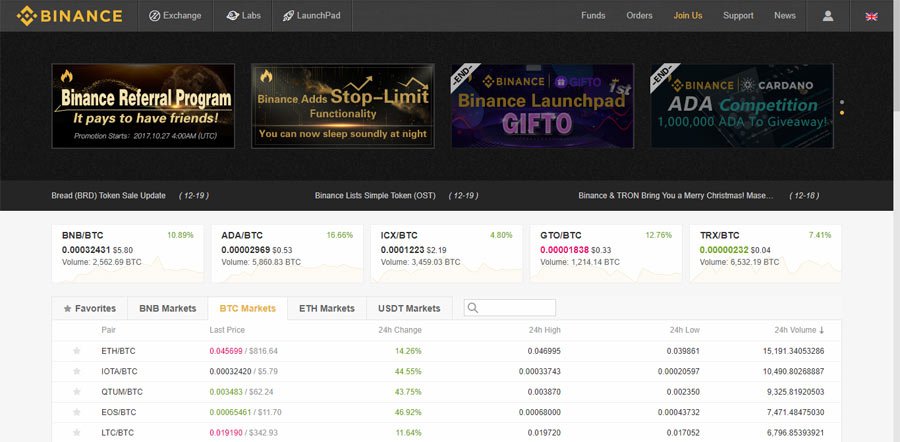Open the Binance Referral Program banner
This screenshot has width=900, height=442.
(x=143, y=106)
